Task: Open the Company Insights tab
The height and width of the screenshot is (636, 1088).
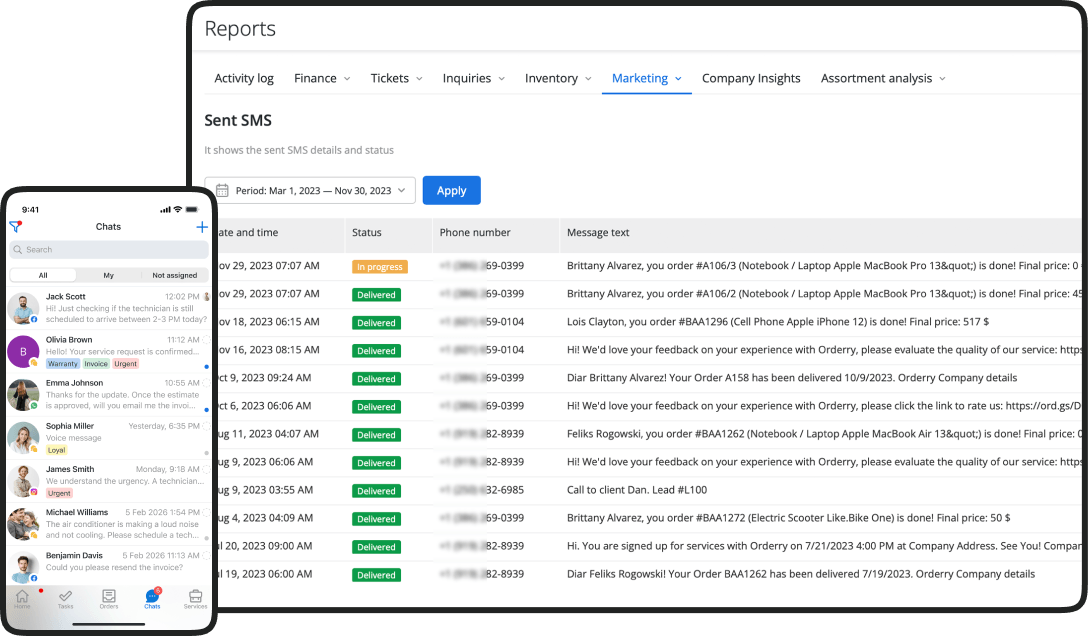Action: tap(750, 78)
